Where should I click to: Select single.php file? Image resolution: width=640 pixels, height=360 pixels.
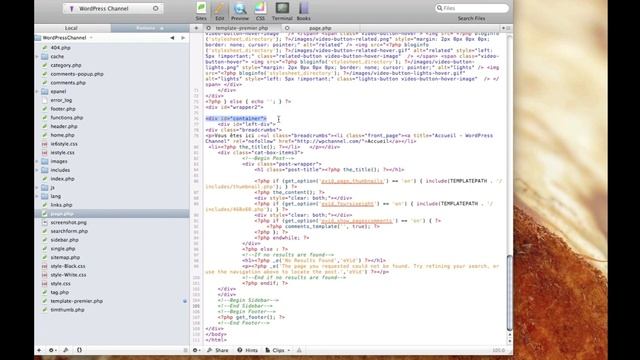[x=63, y=249]
